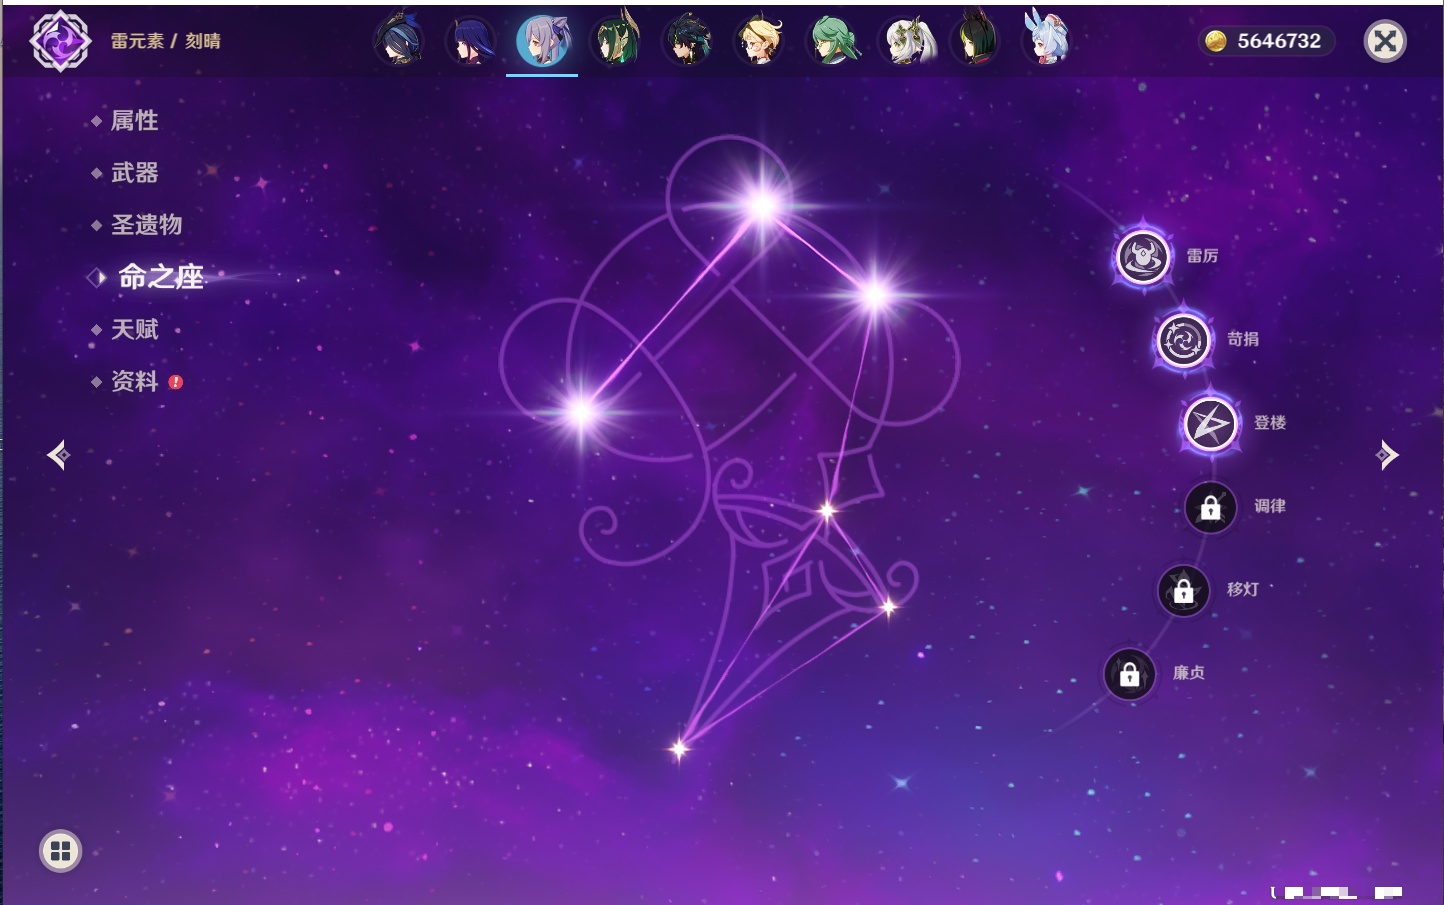Image resolution: width=1444 pixels, height=905 pixels.
Task: Click the Mora amount 5646732
Action: pos(1279,41)
